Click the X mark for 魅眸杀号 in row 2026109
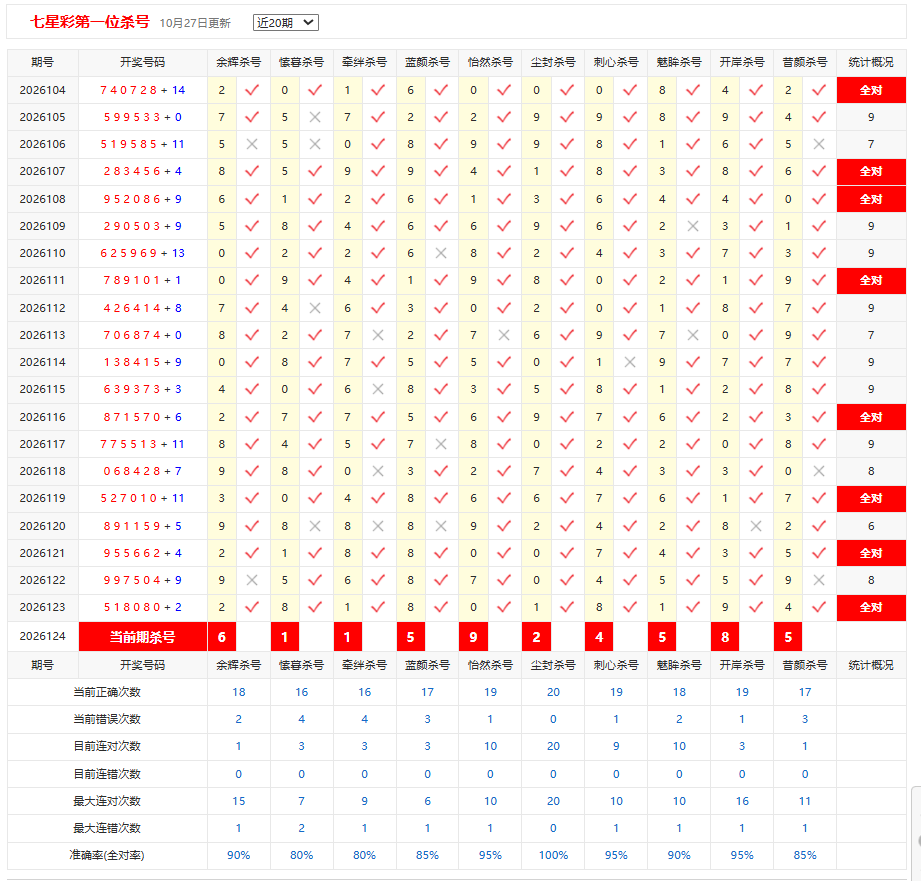The image size is (921, 881). pyautogui.click(x=693, y=226)
